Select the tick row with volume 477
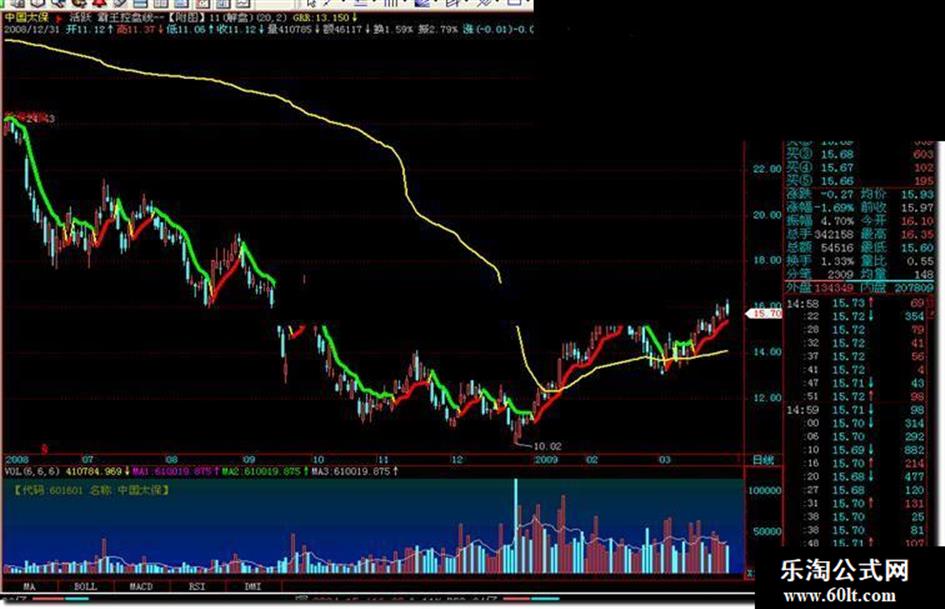Image resolution: width=945 pixels, height=609 pixels. point(856,476)
